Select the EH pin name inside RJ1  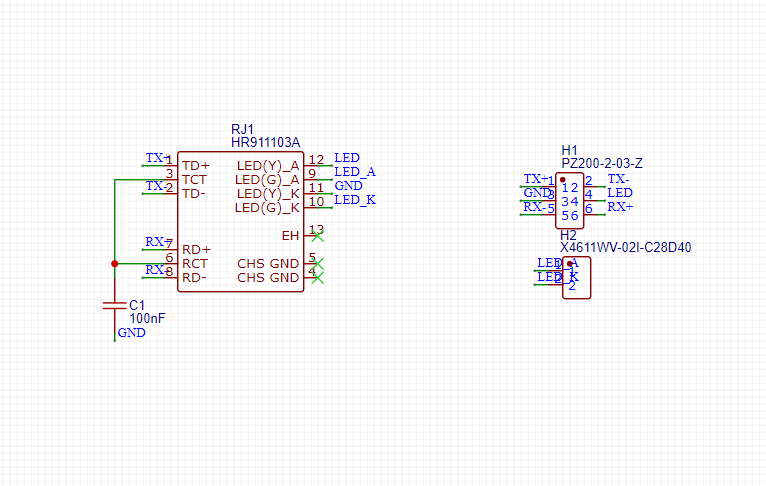pos(290,236)
